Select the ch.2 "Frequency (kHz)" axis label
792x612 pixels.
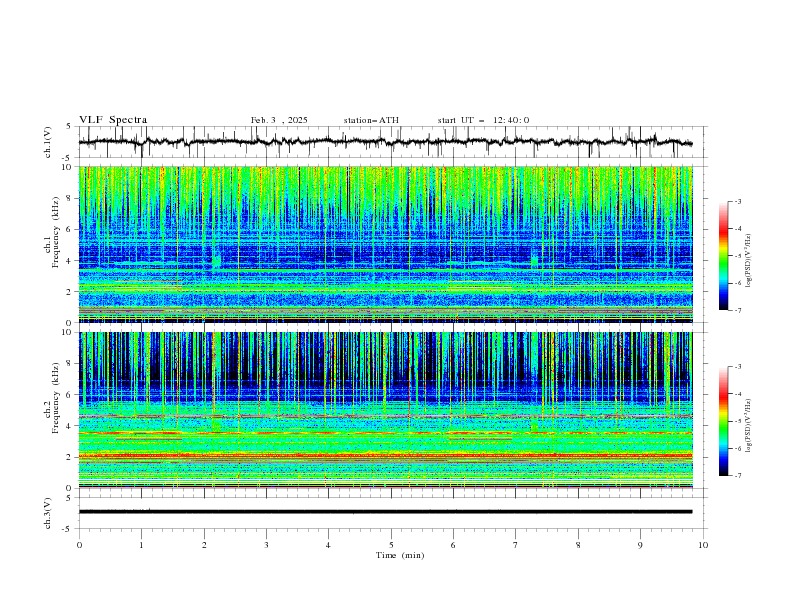point(55,397)
